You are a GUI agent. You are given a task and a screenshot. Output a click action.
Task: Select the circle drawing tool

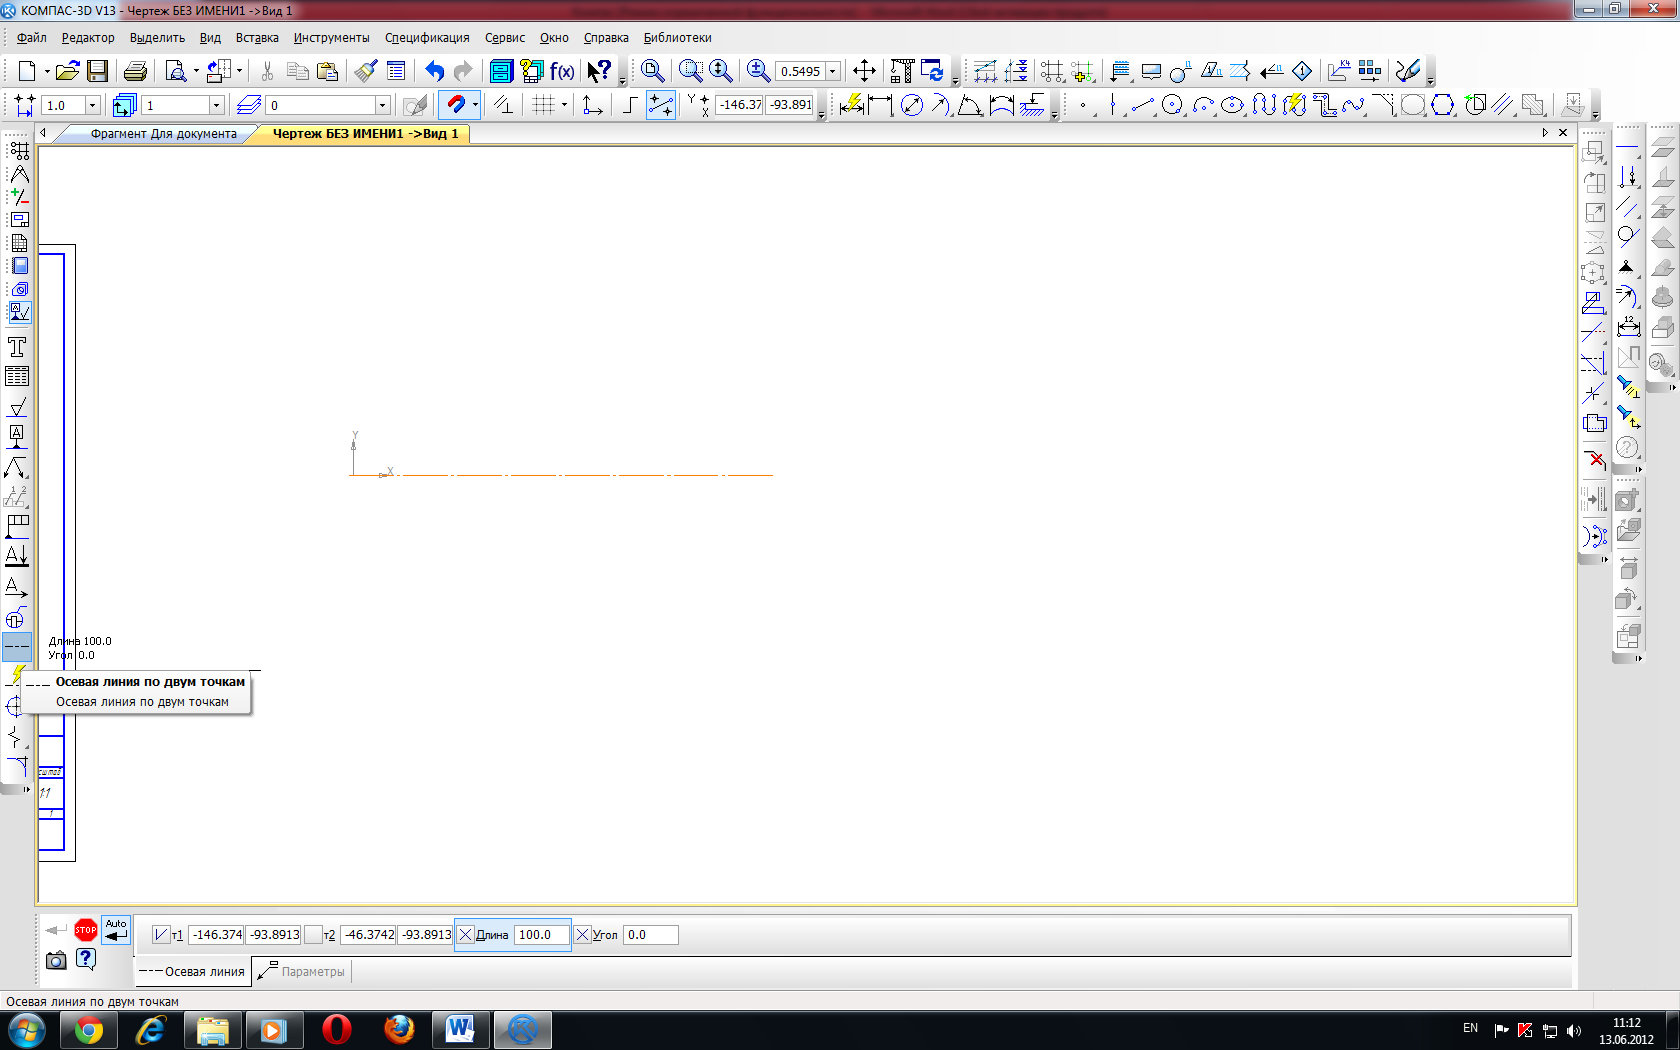(x=1173, y=105)
